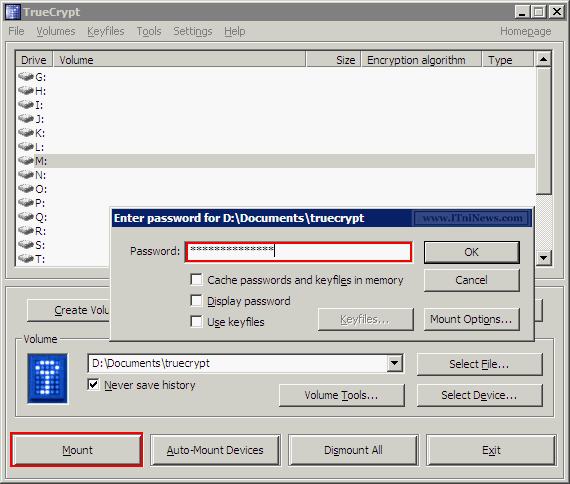Click the volume path text field
The height and width of the screenshot is (484, 570).
(238, 363)
